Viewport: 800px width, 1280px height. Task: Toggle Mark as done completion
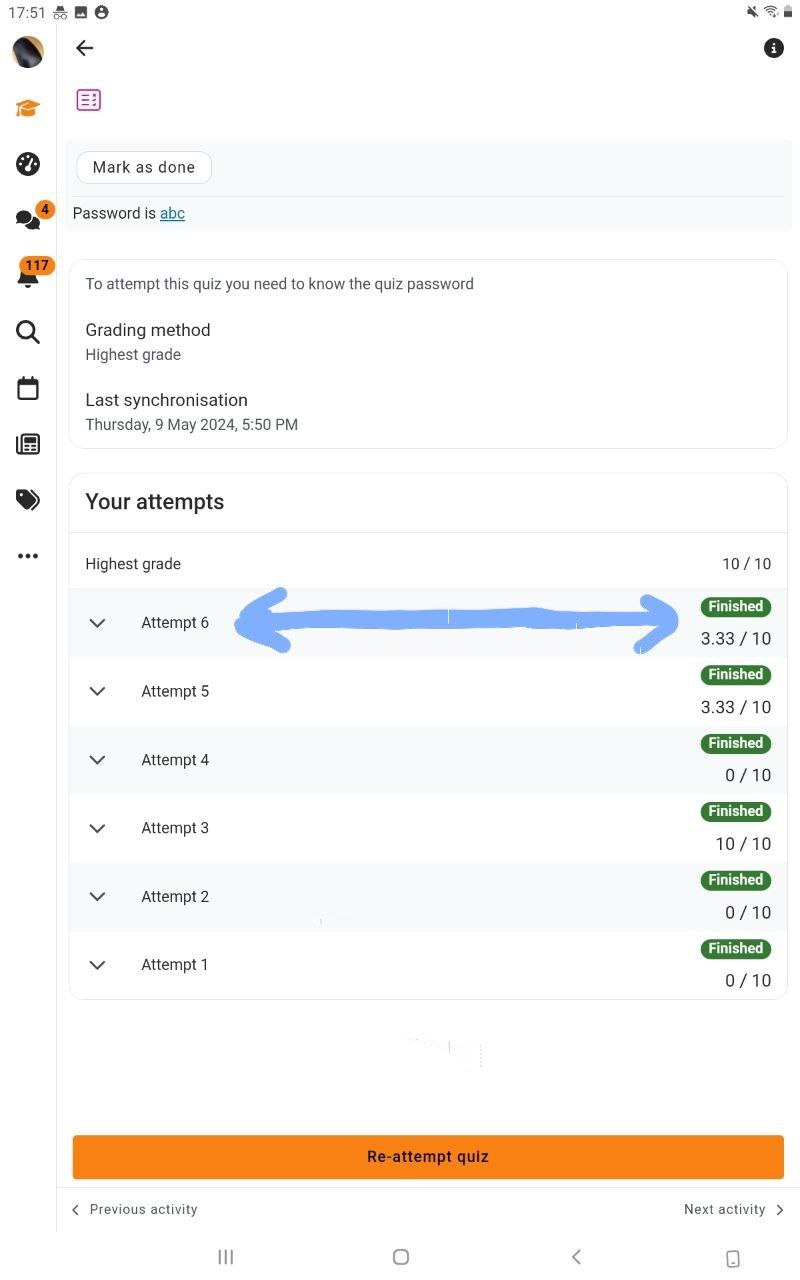(x=144, y=167)
